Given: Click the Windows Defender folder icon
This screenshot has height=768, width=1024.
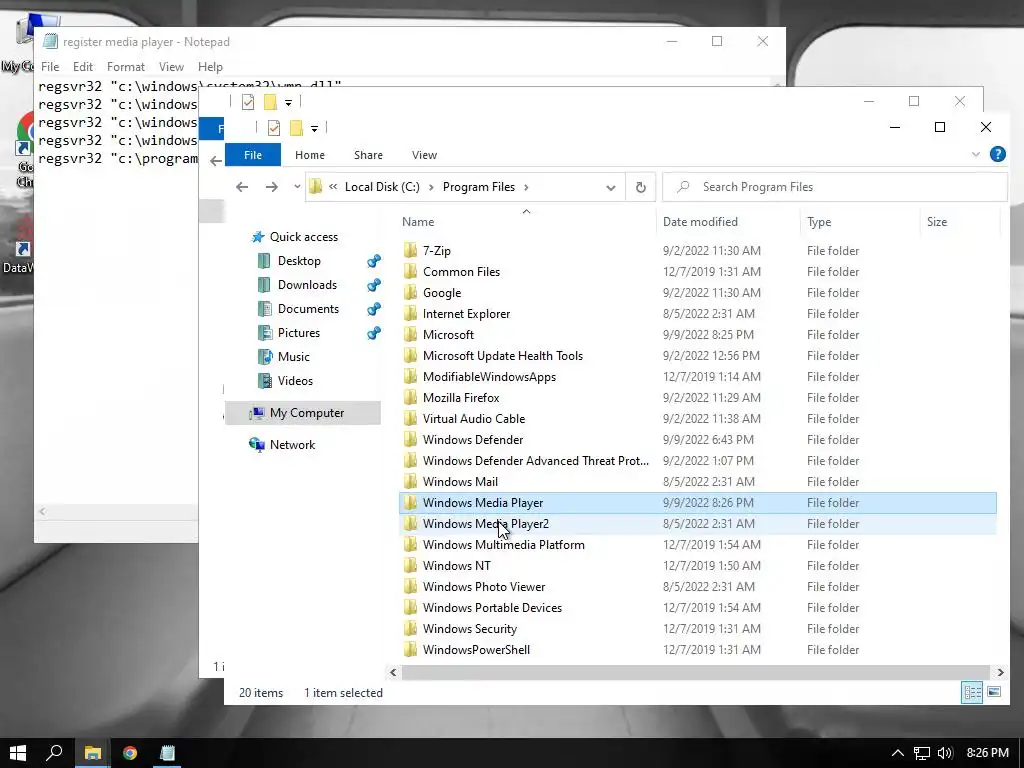Looking at the screenshot, I should (410, 440).
